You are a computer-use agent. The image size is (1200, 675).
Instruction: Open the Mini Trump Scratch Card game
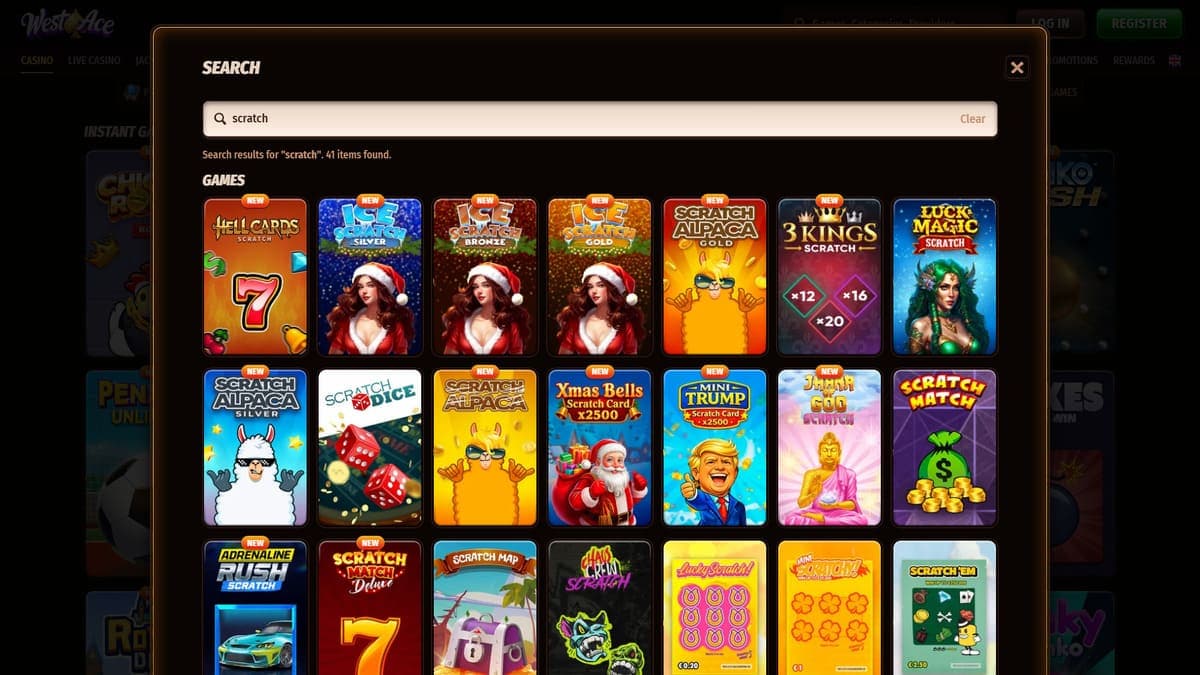click(715, 448)
